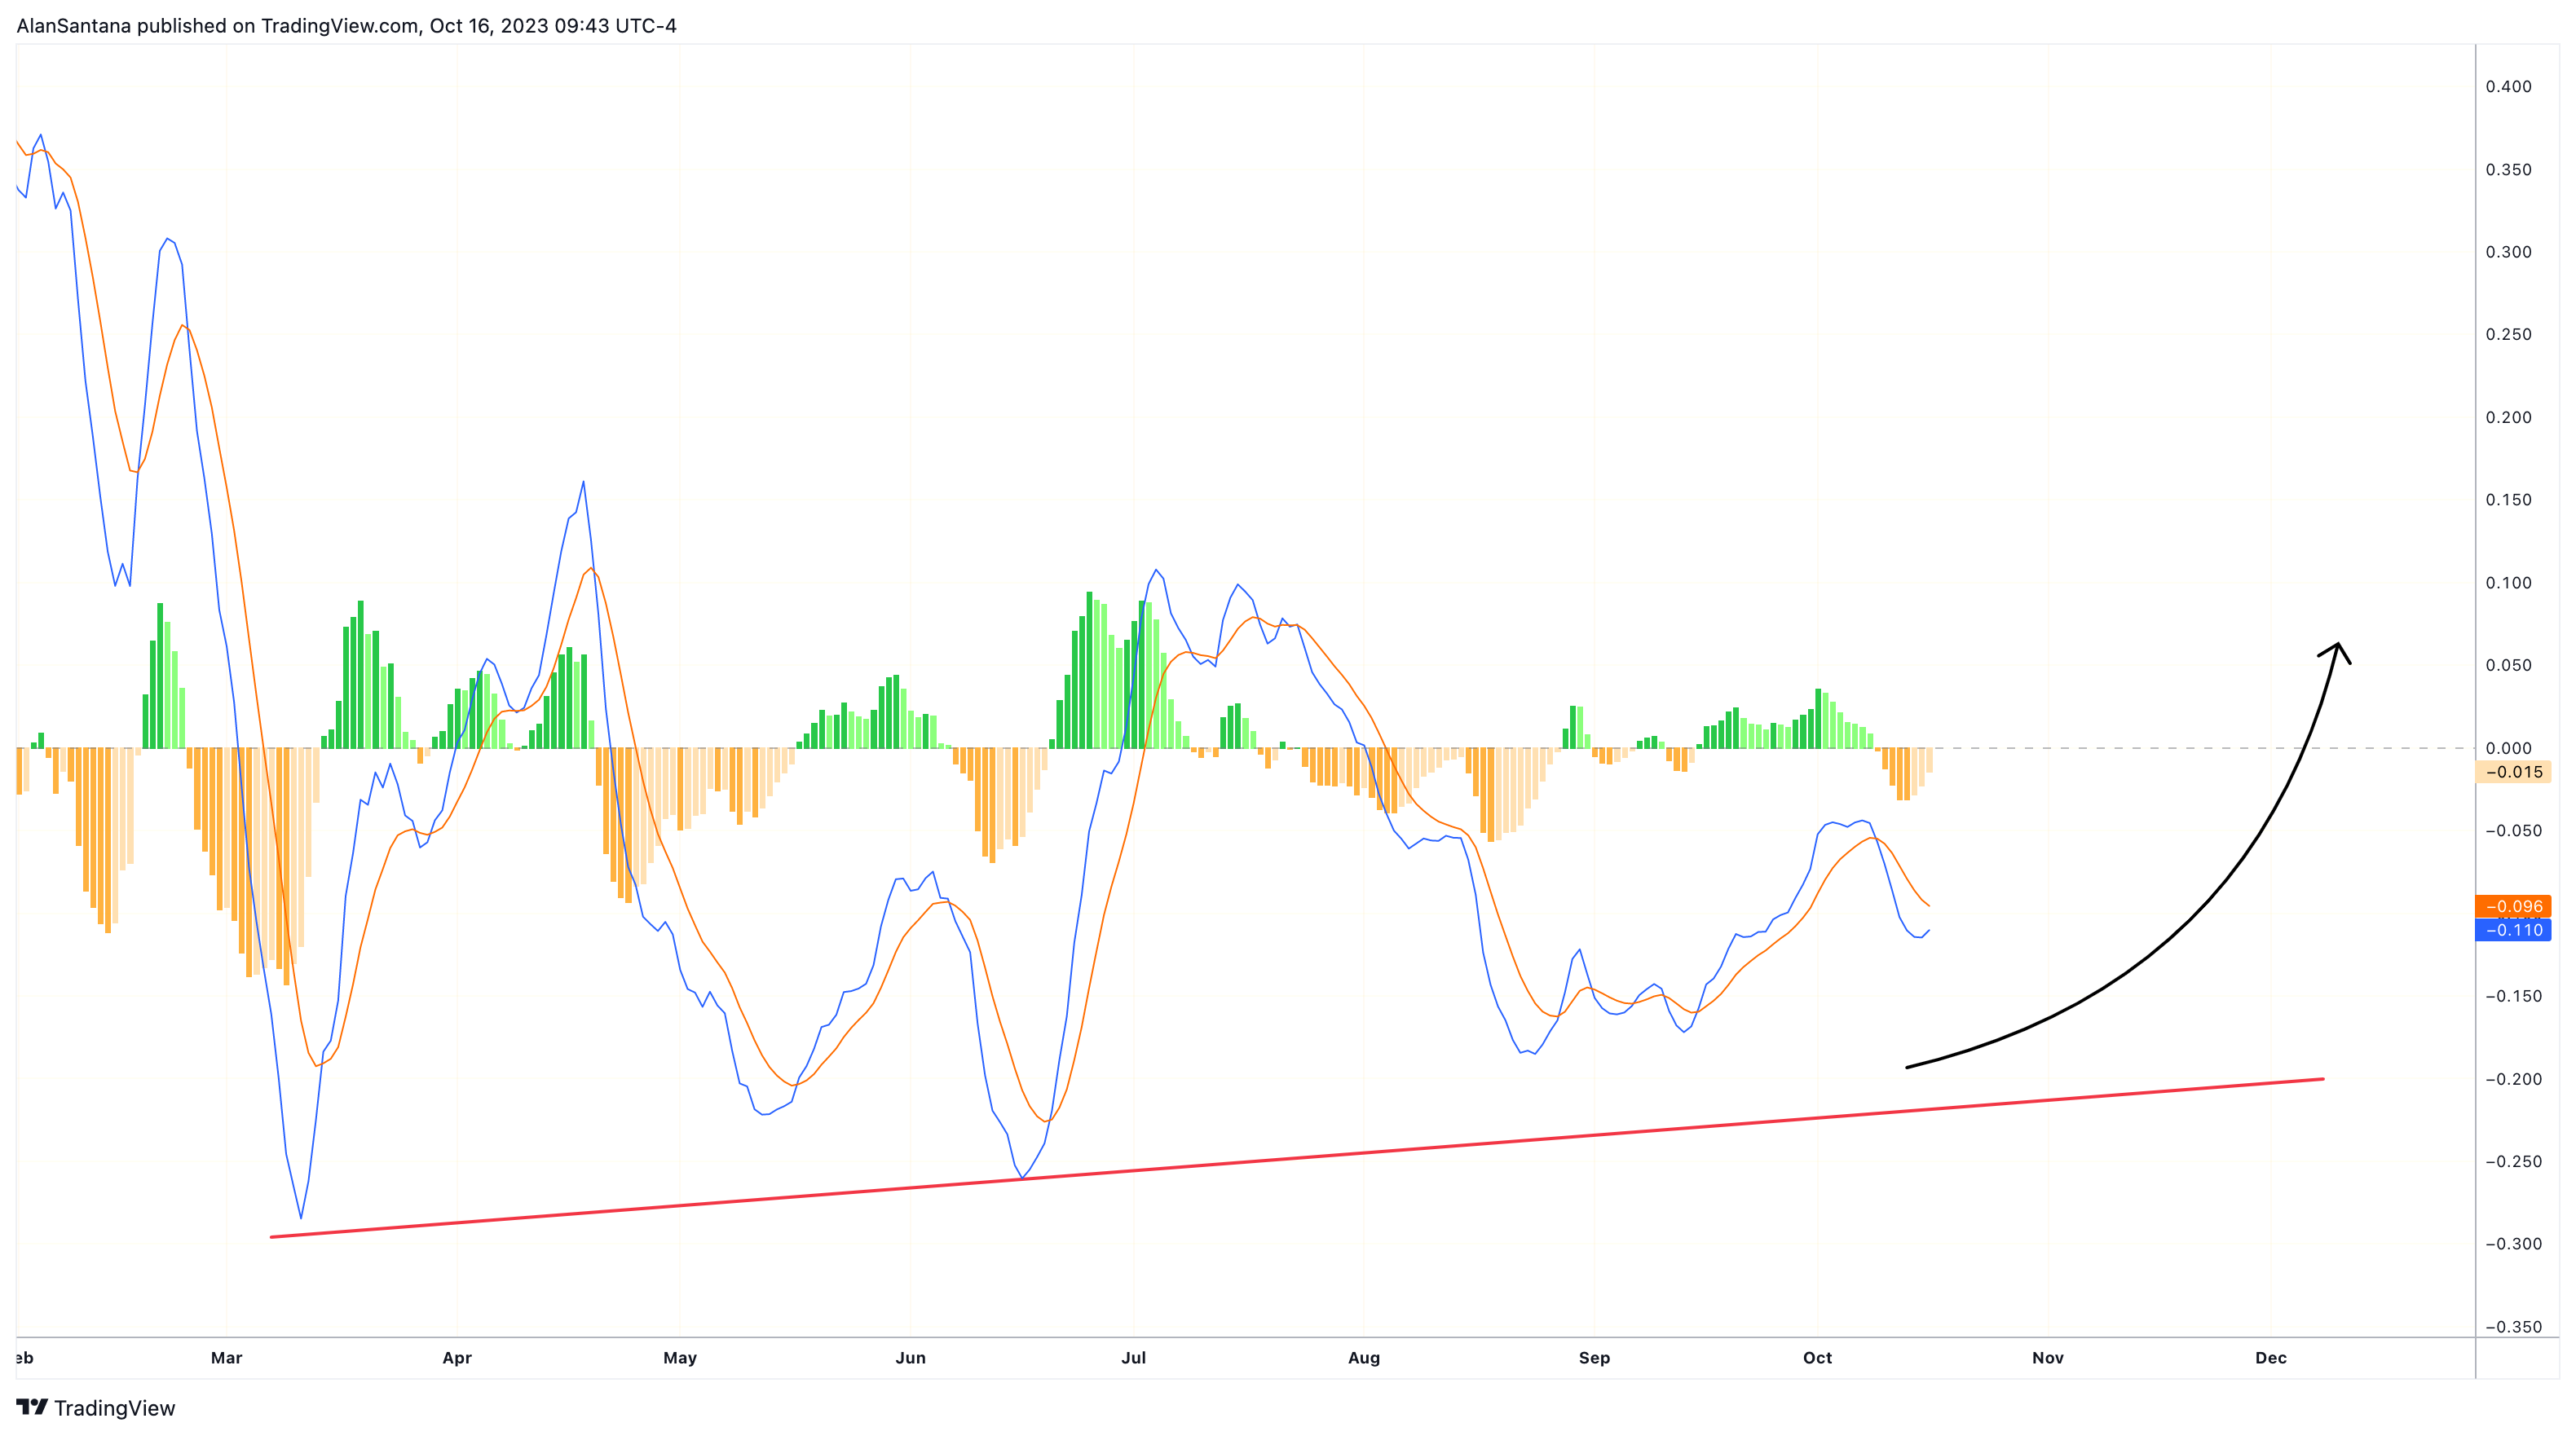Click the -0.200 price axis label
Viewport: 2576px width, 1436px height.
click(x=2513, y=1079)
